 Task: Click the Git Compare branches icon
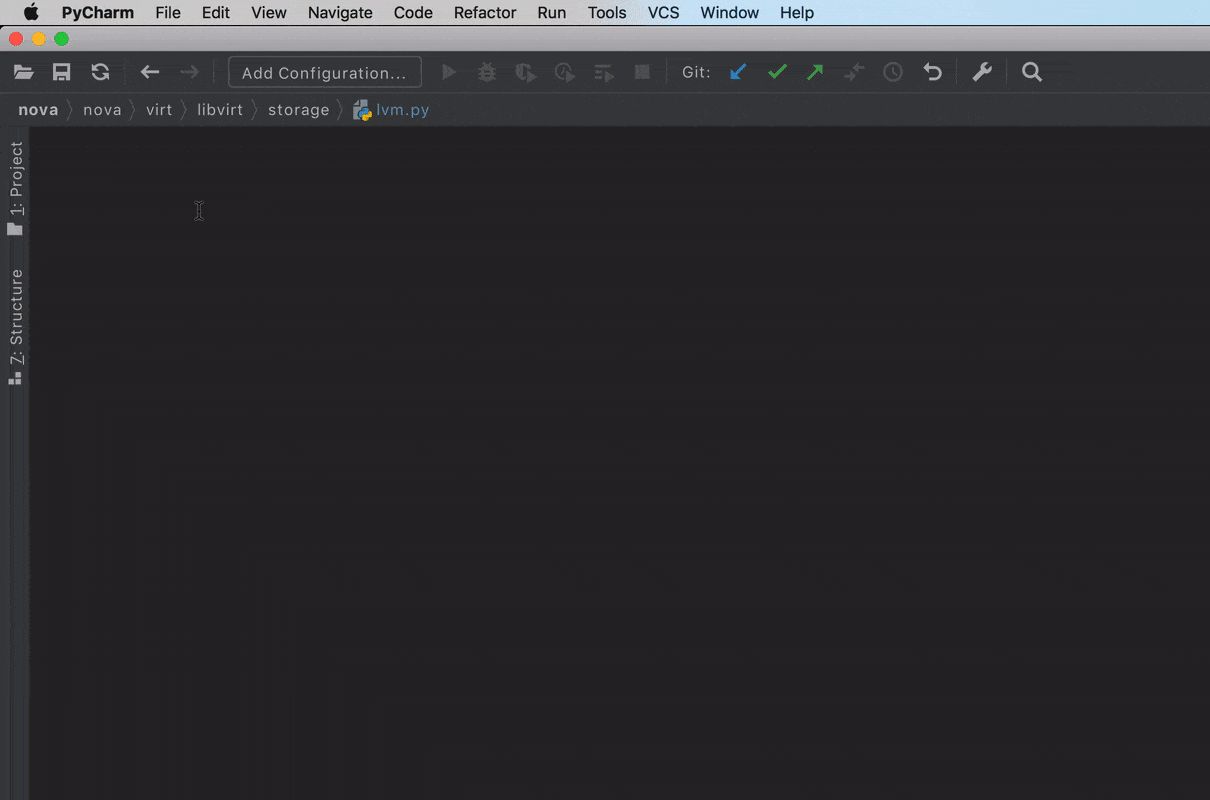click(854, 72)
